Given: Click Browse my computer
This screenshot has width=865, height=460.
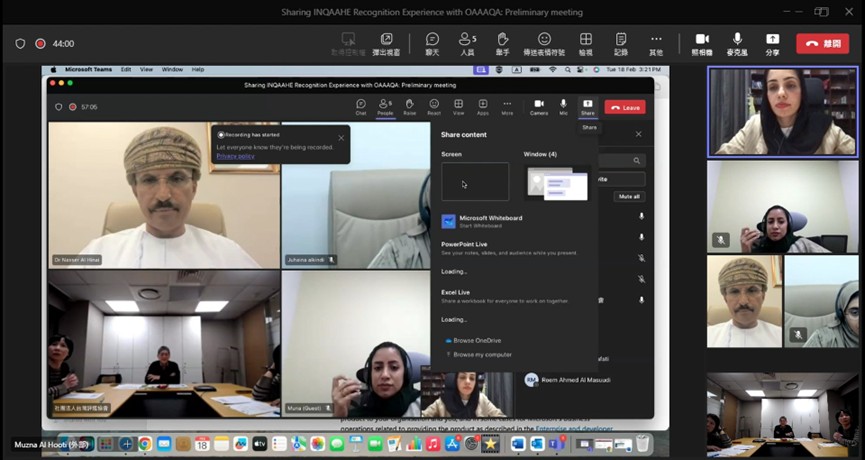Looking at the screenshot, I should pyautogui.click(x=478, y=355).
